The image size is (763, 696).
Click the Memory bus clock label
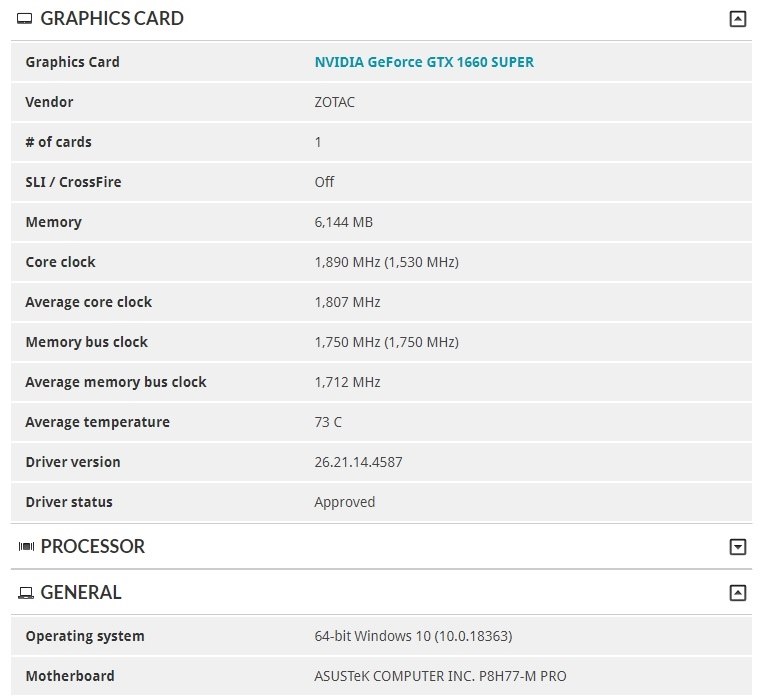pyautogui.click(x=87, y=342)
